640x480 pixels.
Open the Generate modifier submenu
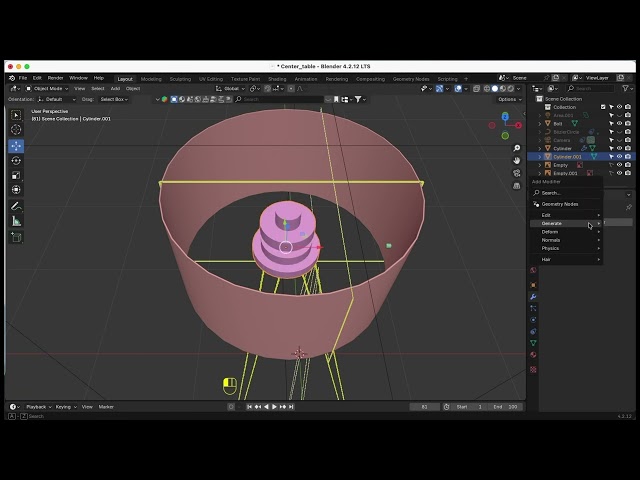tap(566, 223)
